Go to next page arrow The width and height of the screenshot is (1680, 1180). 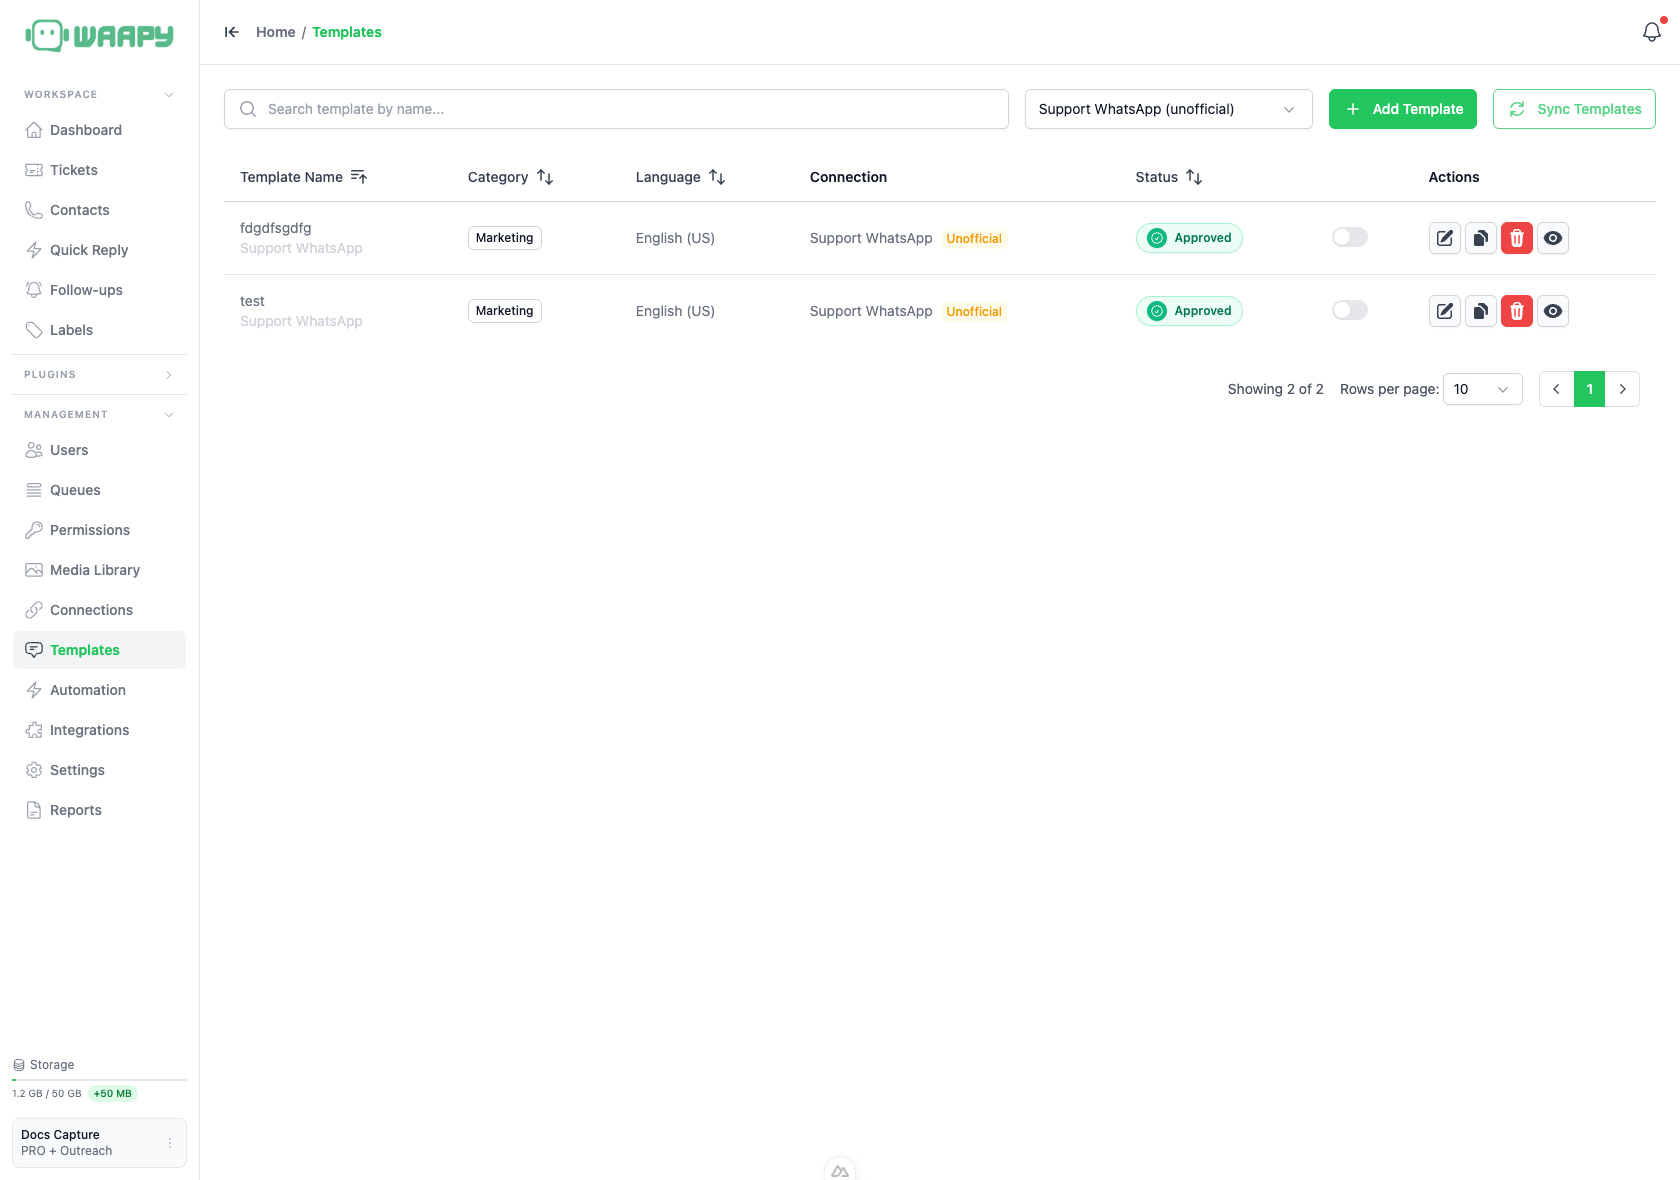1622,389
